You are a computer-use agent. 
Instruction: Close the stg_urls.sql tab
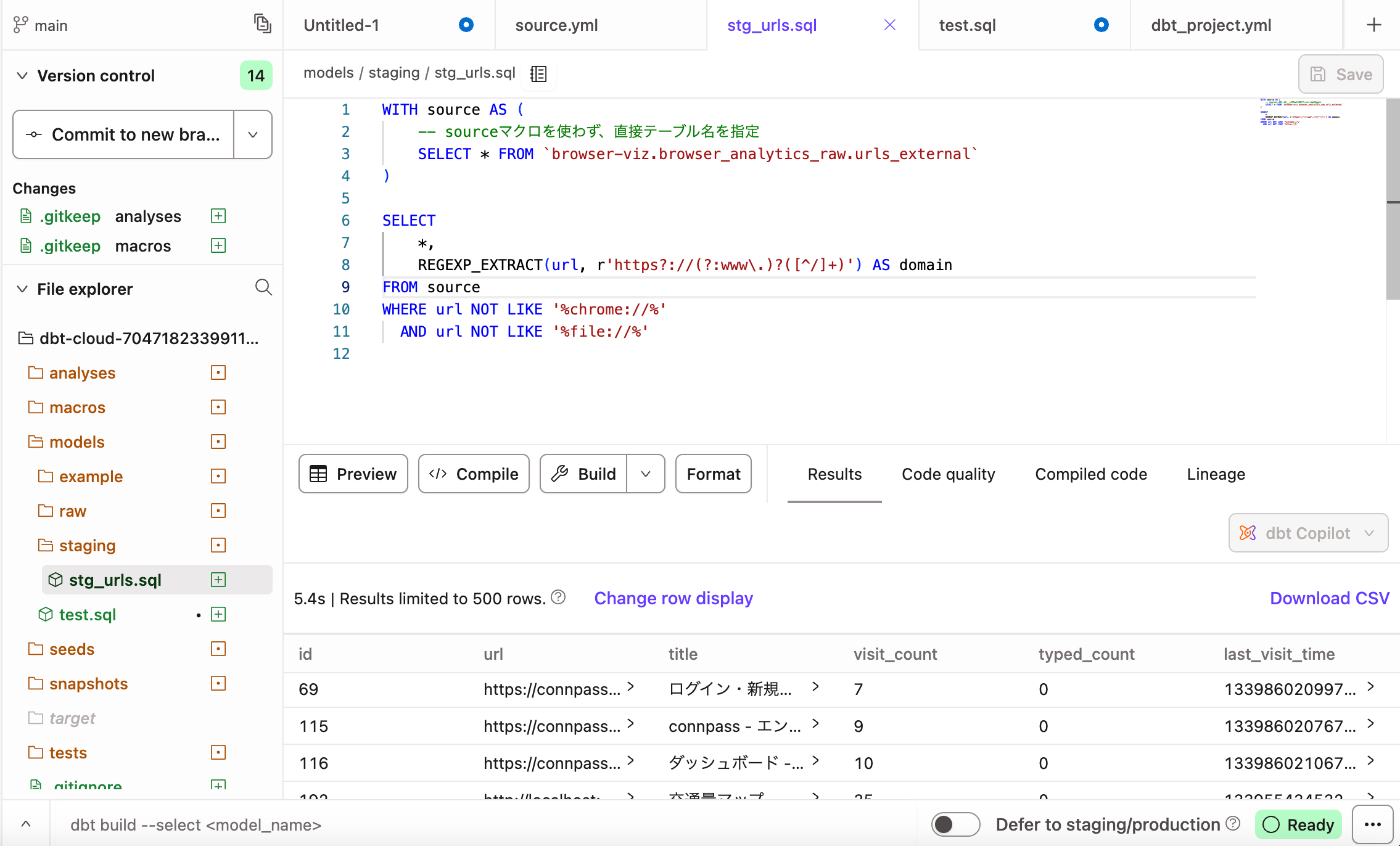pos(890,25)
